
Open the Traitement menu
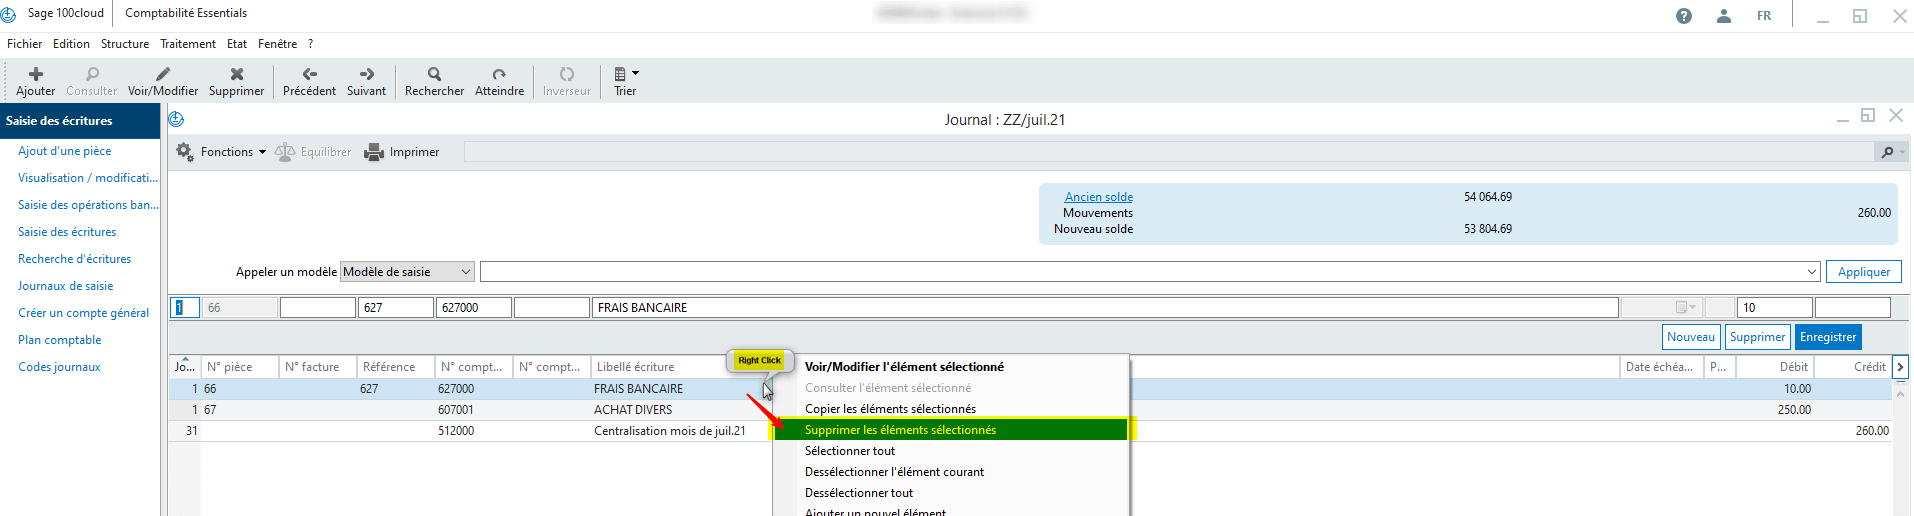click(188, 44)
